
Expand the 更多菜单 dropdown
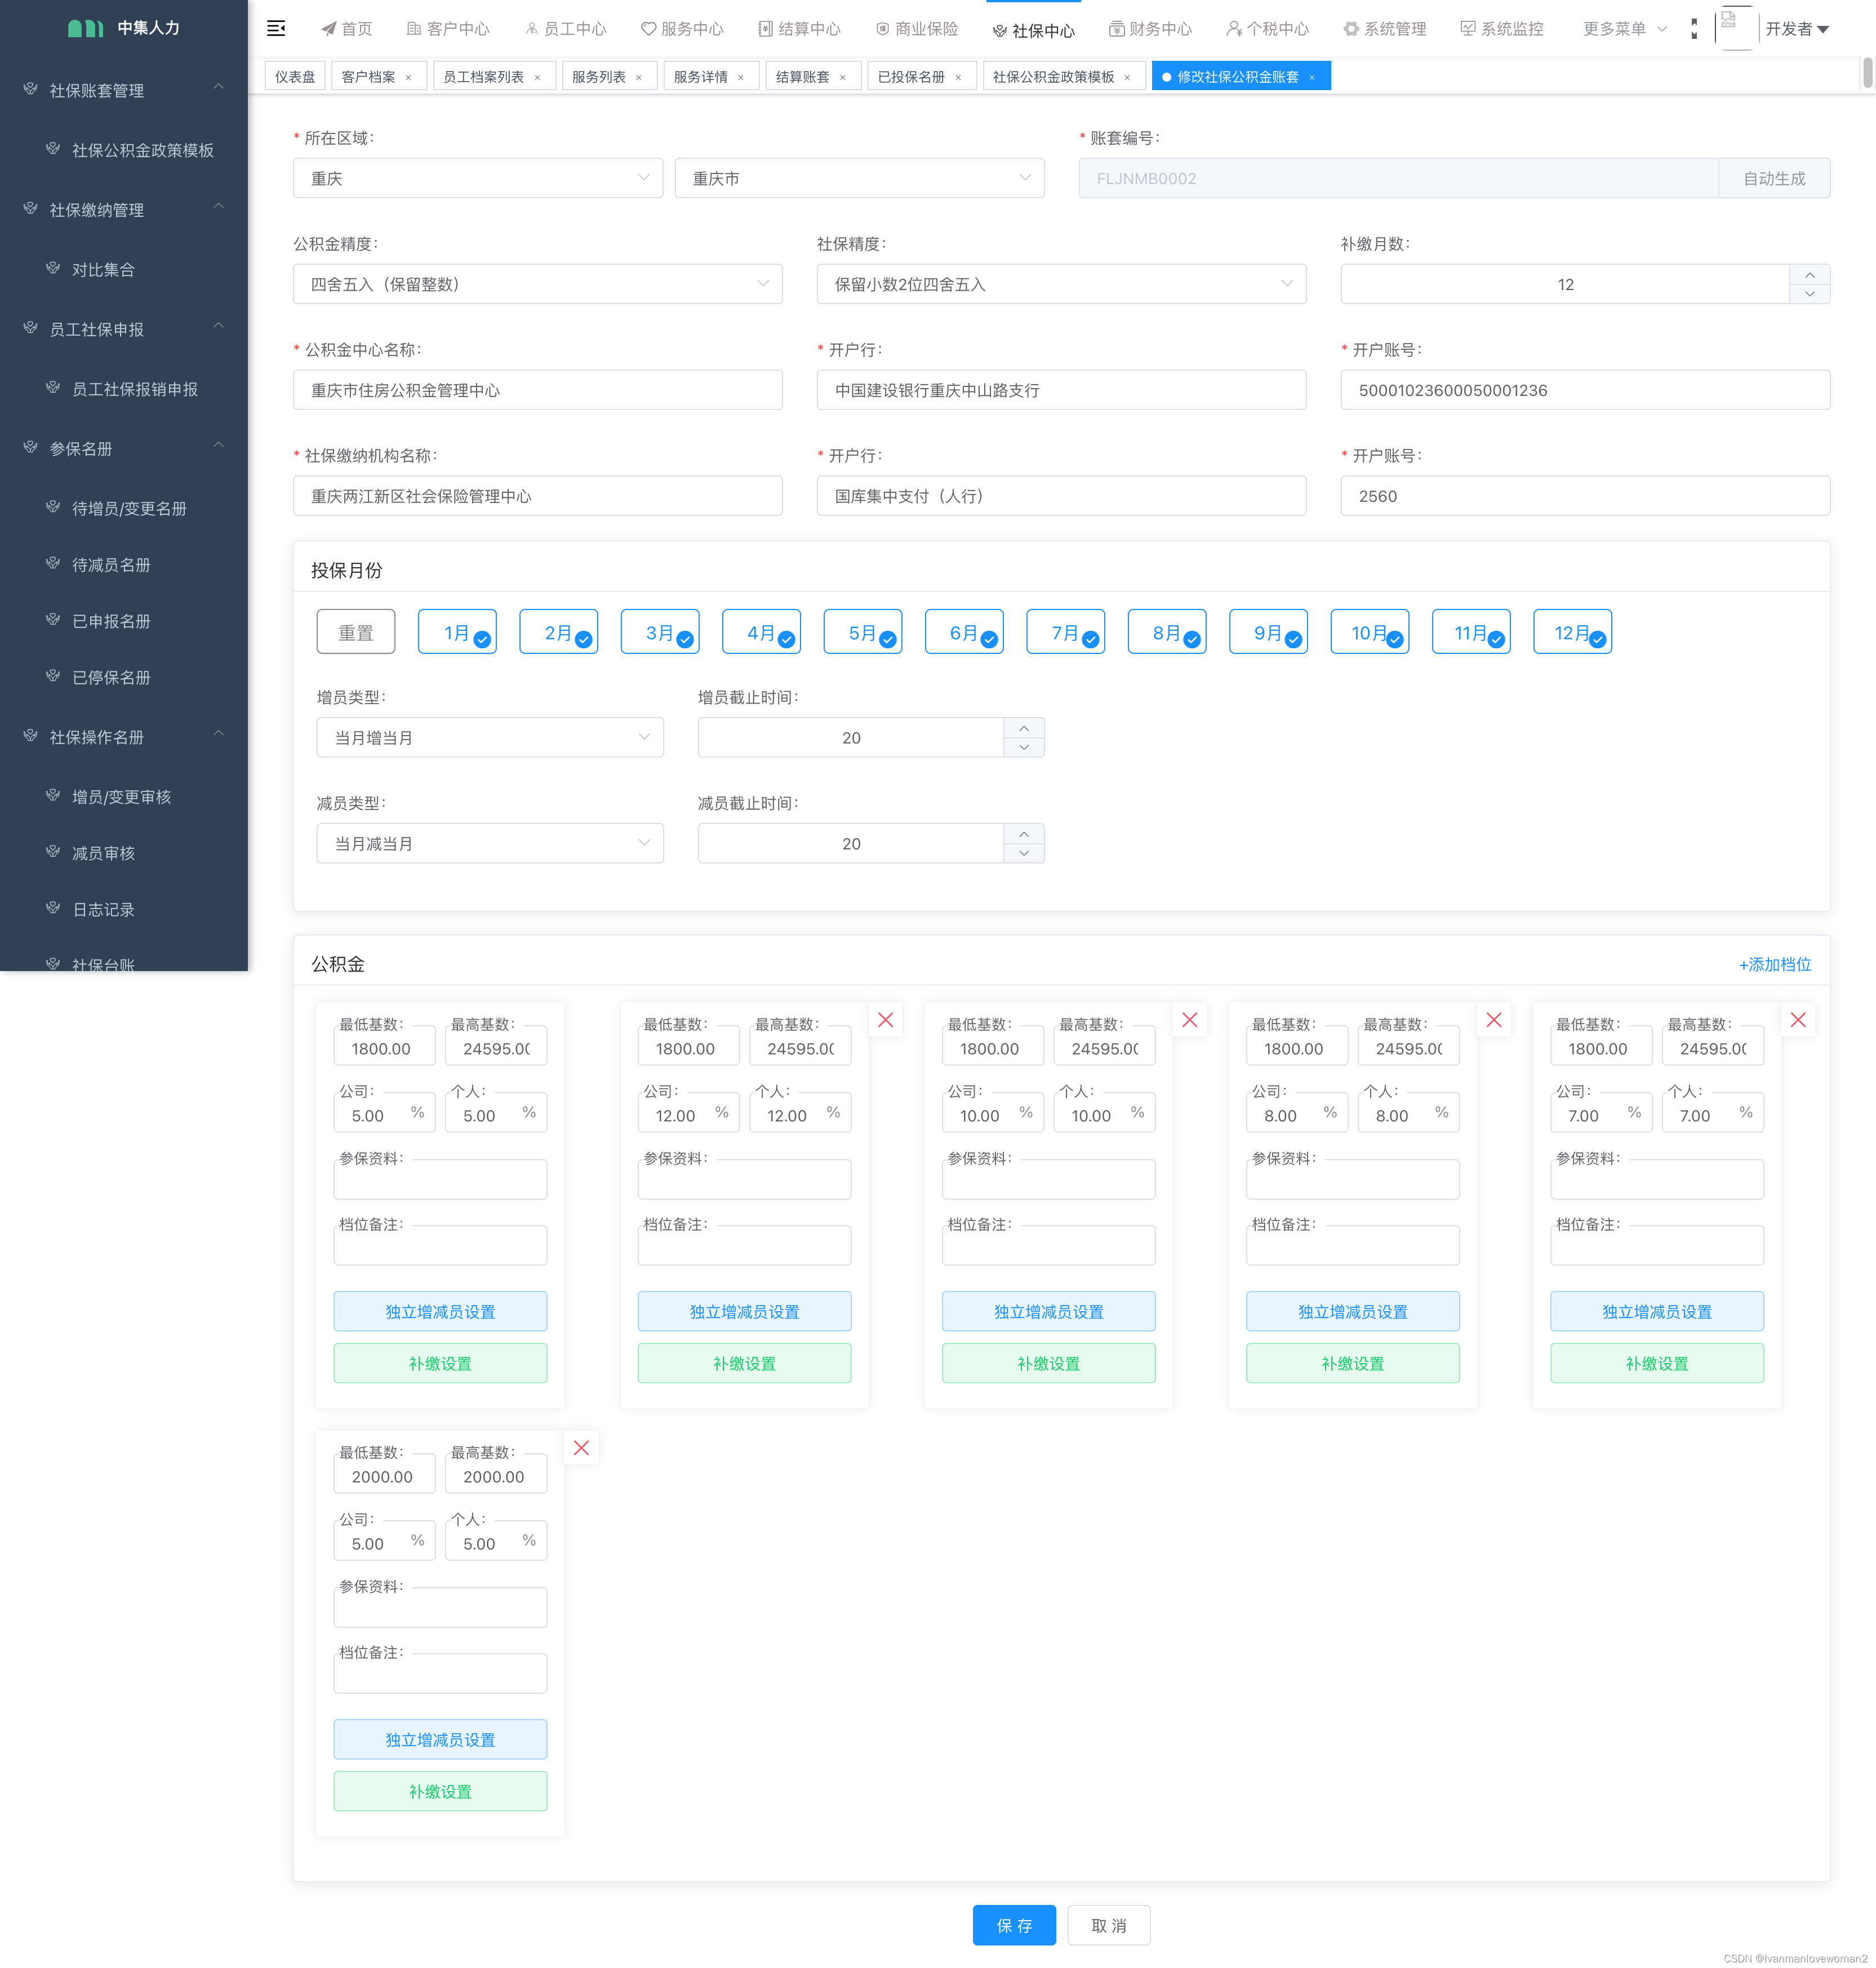point(1625,29)
